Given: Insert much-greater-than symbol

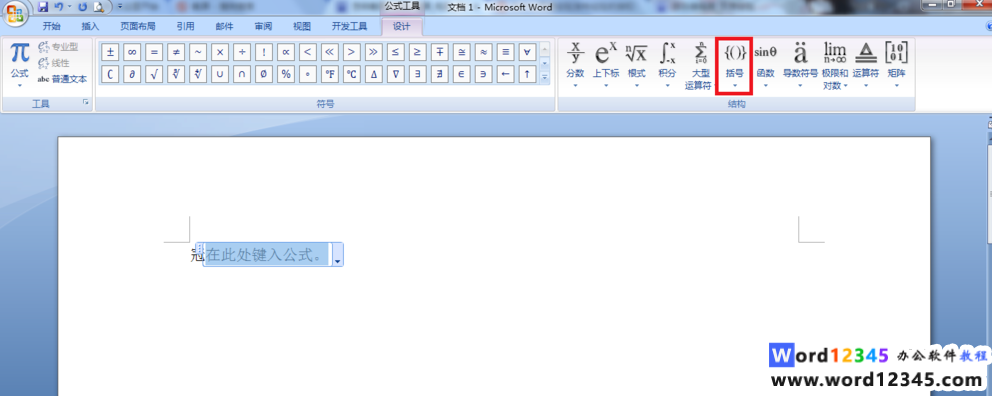Looking at the screenshot, I should (x=373, y=52).
